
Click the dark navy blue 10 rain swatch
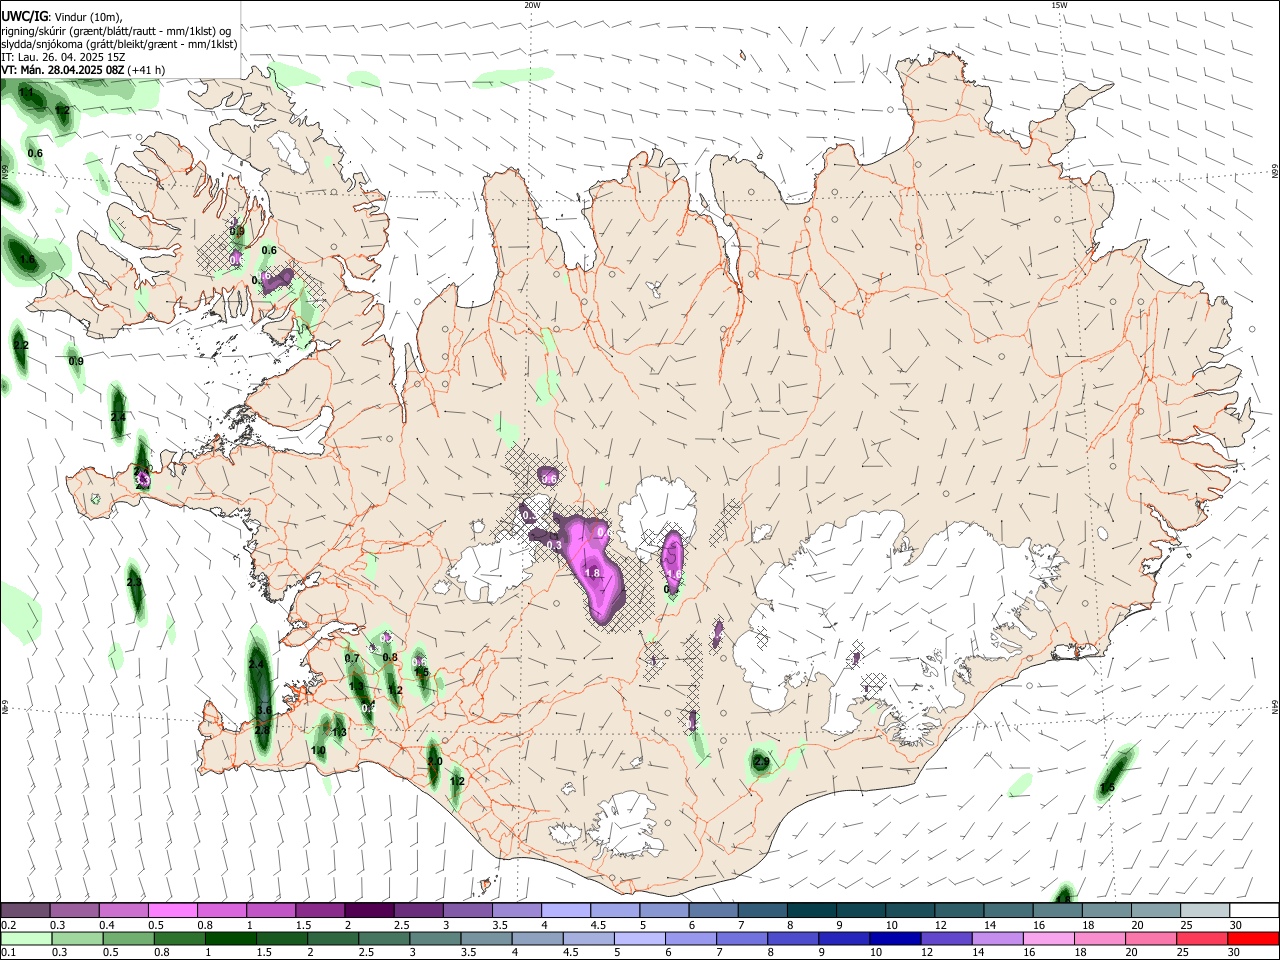coord(893,938)
